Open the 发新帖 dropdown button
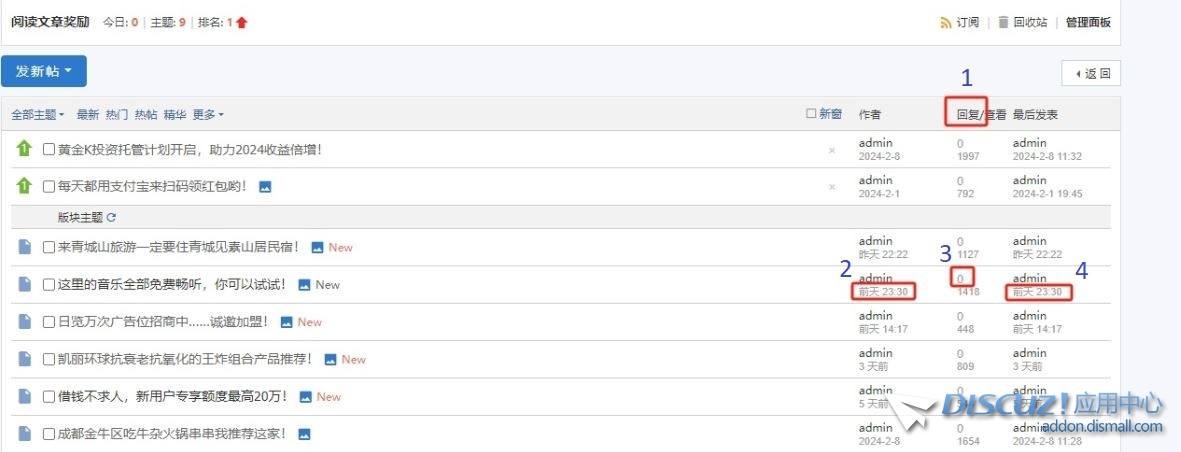This screenshot has height=452, width=1181. point(44,71)
